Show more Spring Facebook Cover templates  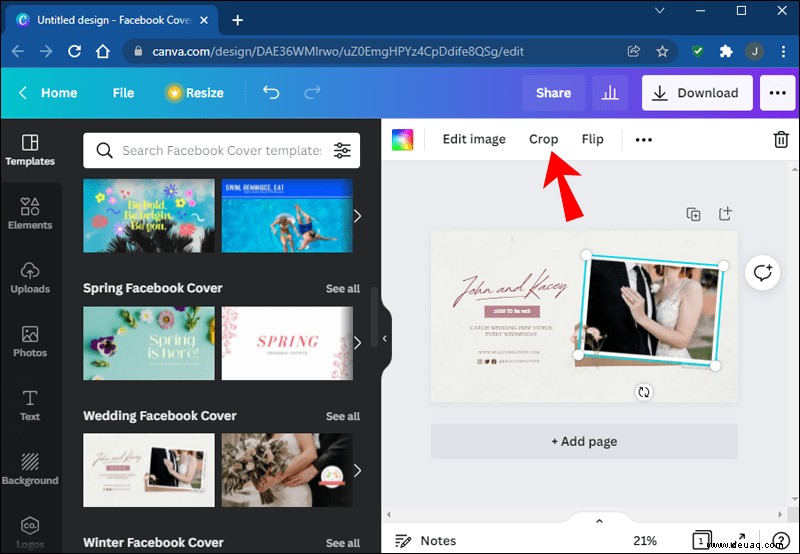(358, 343)
